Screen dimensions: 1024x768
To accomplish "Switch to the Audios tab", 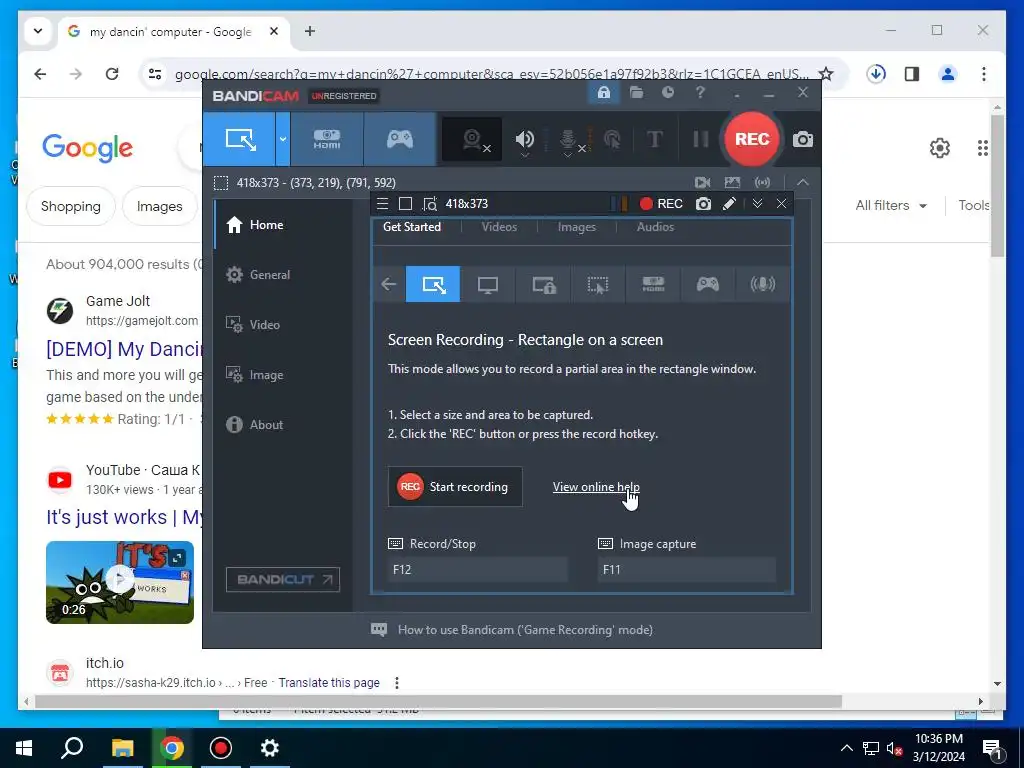I will (655, 227).
